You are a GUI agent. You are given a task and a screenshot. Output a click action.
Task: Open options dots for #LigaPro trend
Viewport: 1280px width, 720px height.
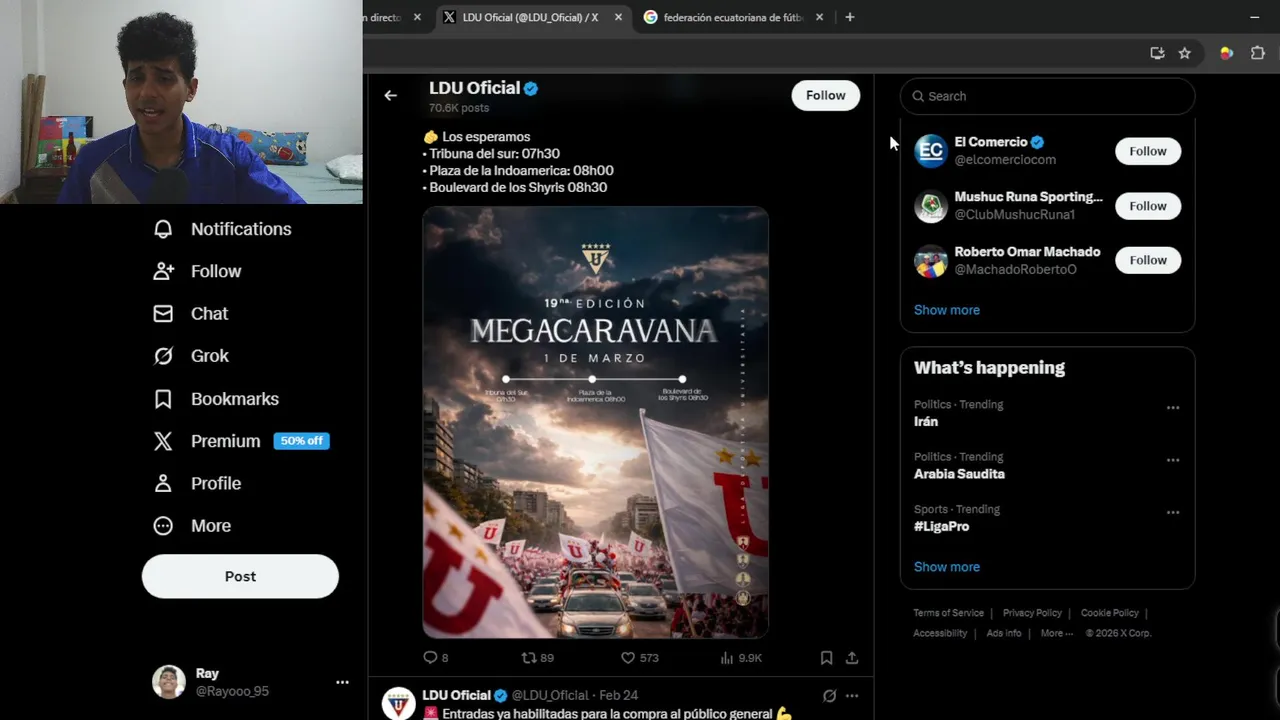click(1173, 512)
